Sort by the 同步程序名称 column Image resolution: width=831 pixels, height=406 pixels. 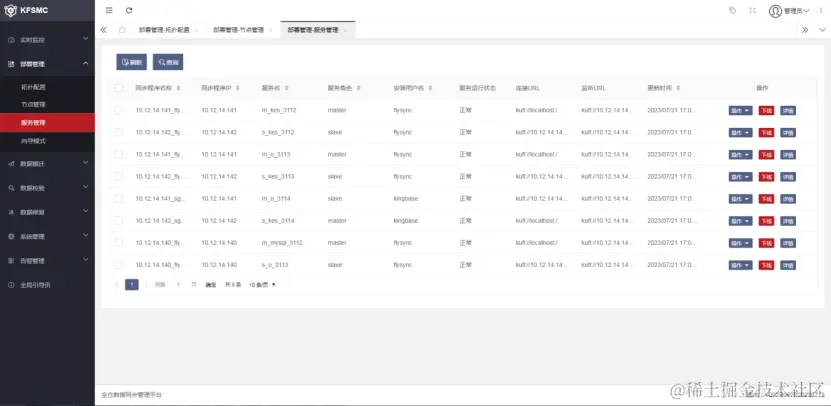[x=178, y=88]
